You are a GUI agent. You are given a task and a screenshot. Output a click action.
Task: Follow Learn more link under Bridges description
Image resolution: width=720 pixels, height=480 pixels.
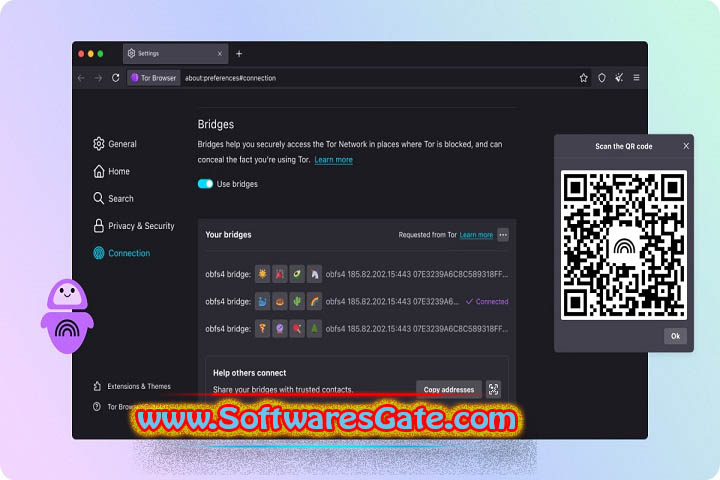333,160
